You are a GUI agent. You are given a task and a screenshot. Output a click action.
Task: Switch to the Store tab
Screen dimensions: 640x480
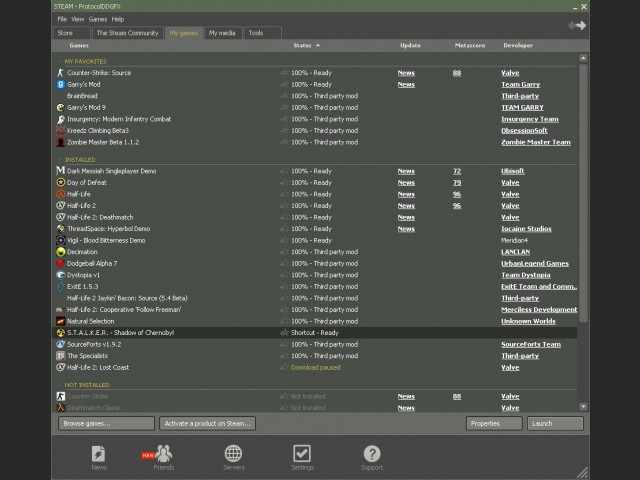pyautogui.click(x=72, y=33)
